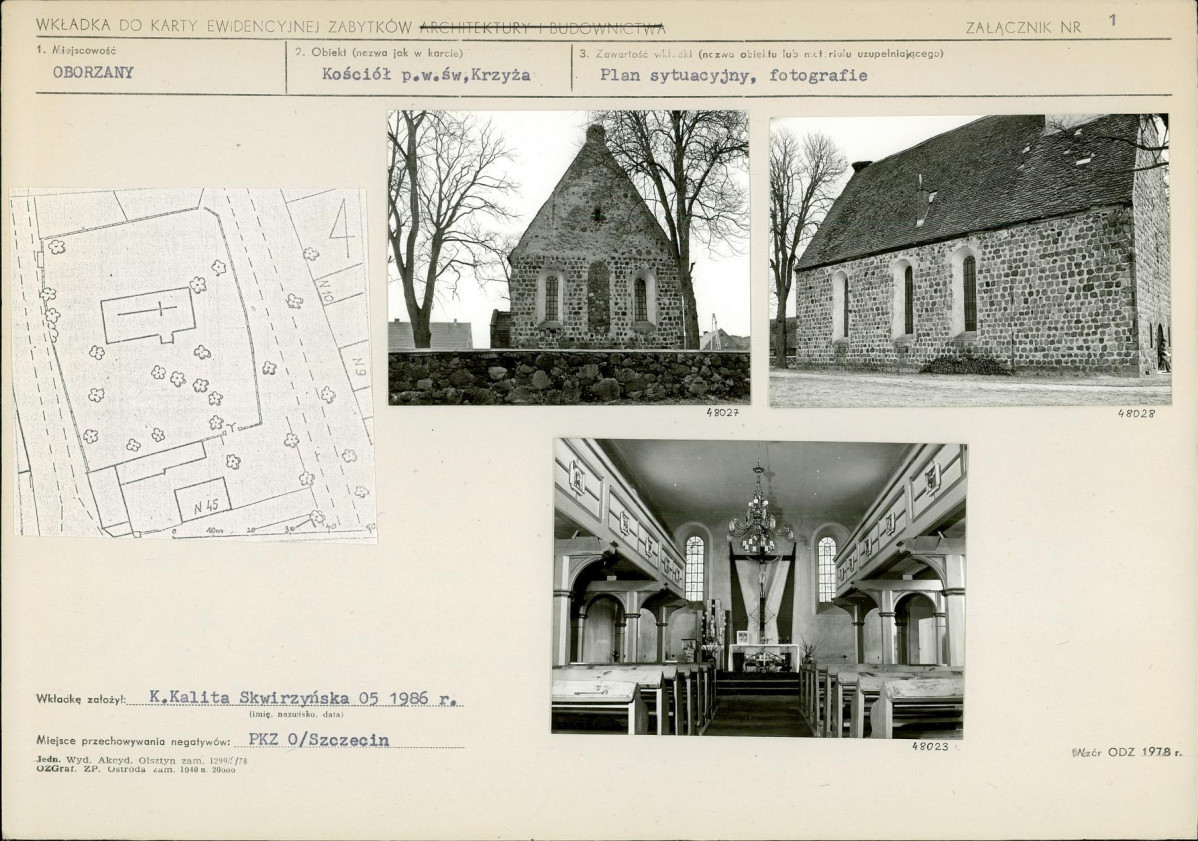Screen dimensions: 1198x841
Task: Click the header title WKŁADKA DO KARTY EWIDENCYJNEJ
Action: pos(225,27)
